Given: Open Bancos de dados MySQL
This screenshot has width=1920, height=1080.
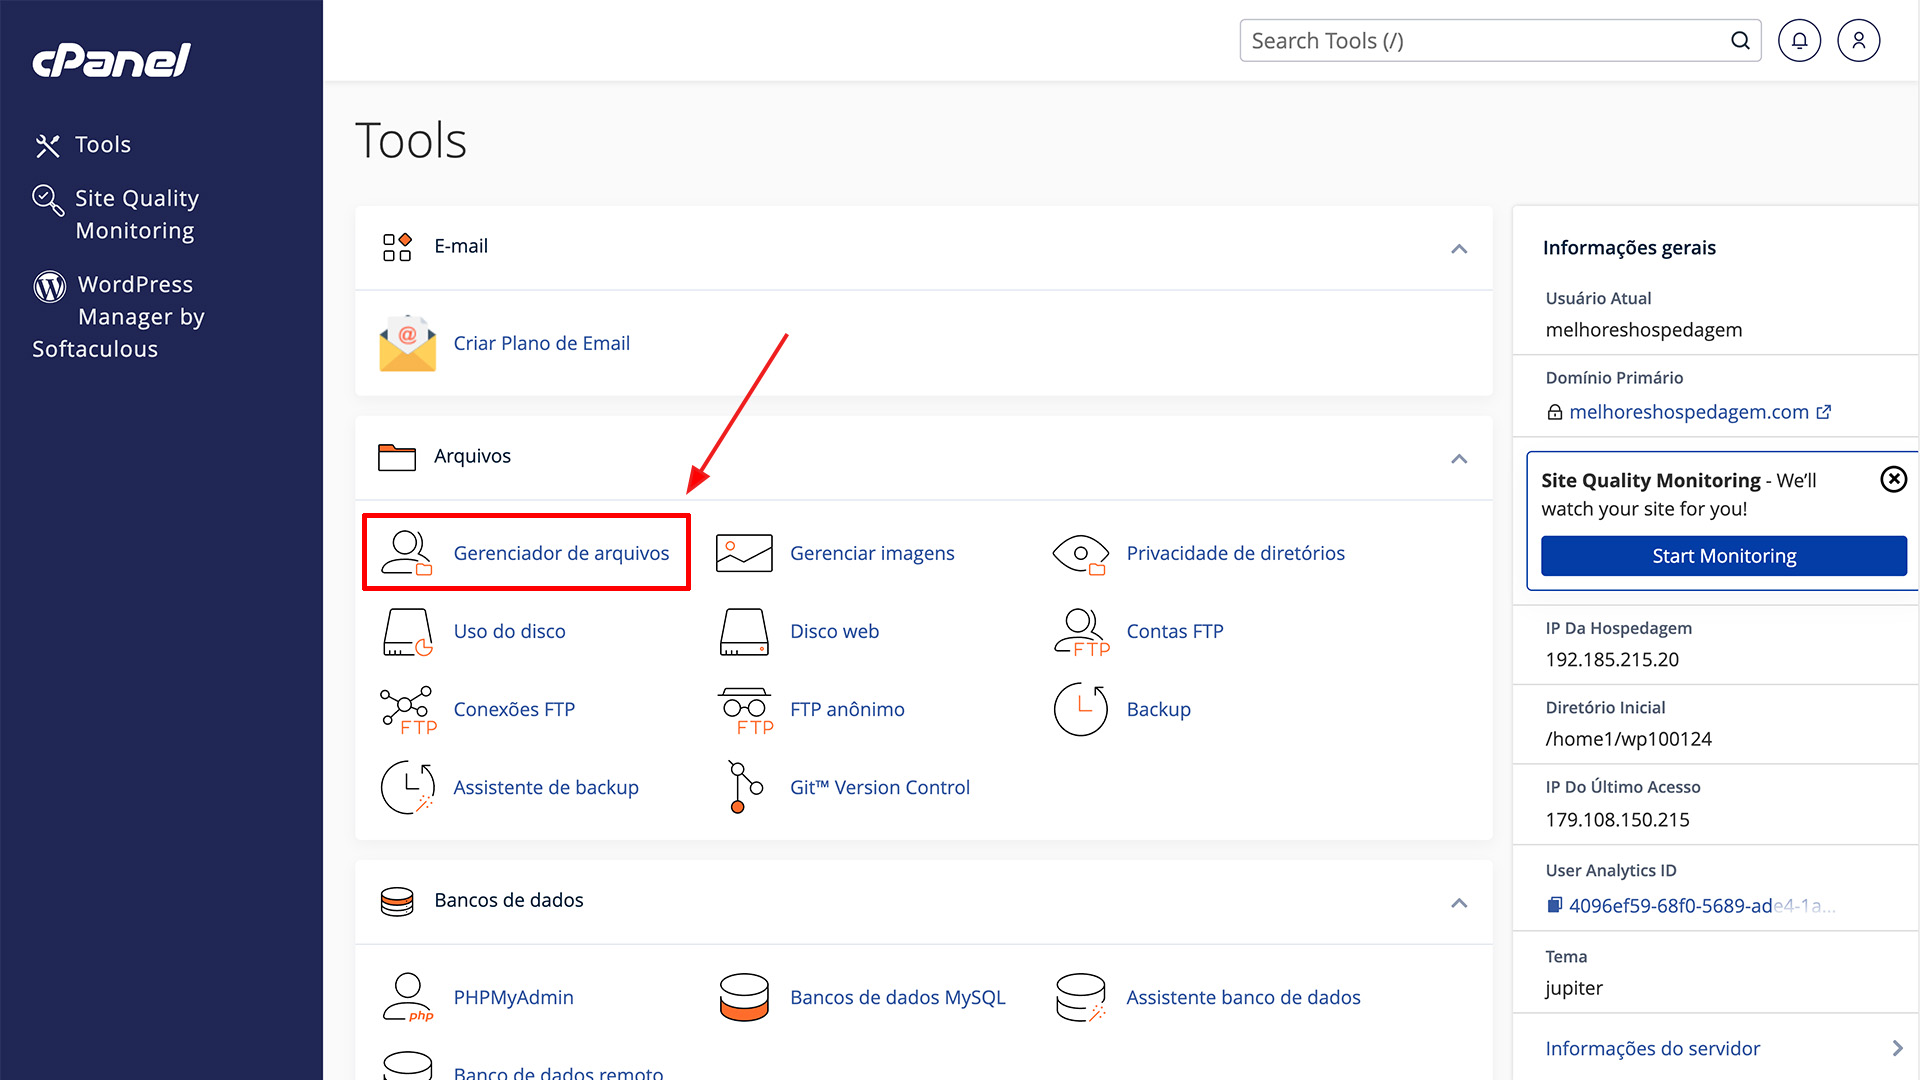Looking at the screenshot, I should click(x=897, y=997).
